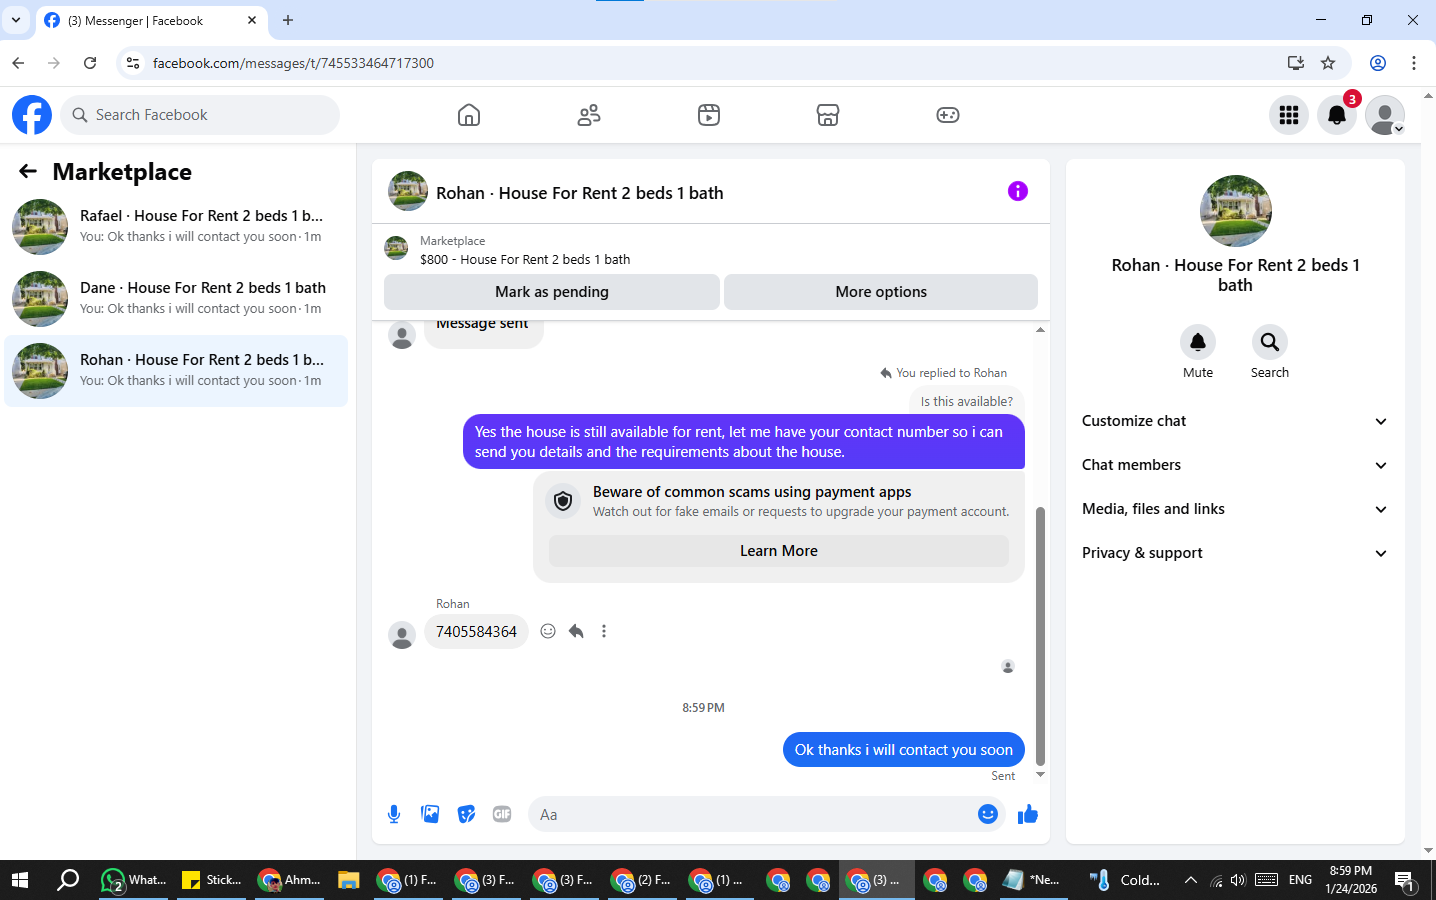Search in the conversation via magnifier icon
Viewport: 1436px width, 900px height.
[1270, 342]
